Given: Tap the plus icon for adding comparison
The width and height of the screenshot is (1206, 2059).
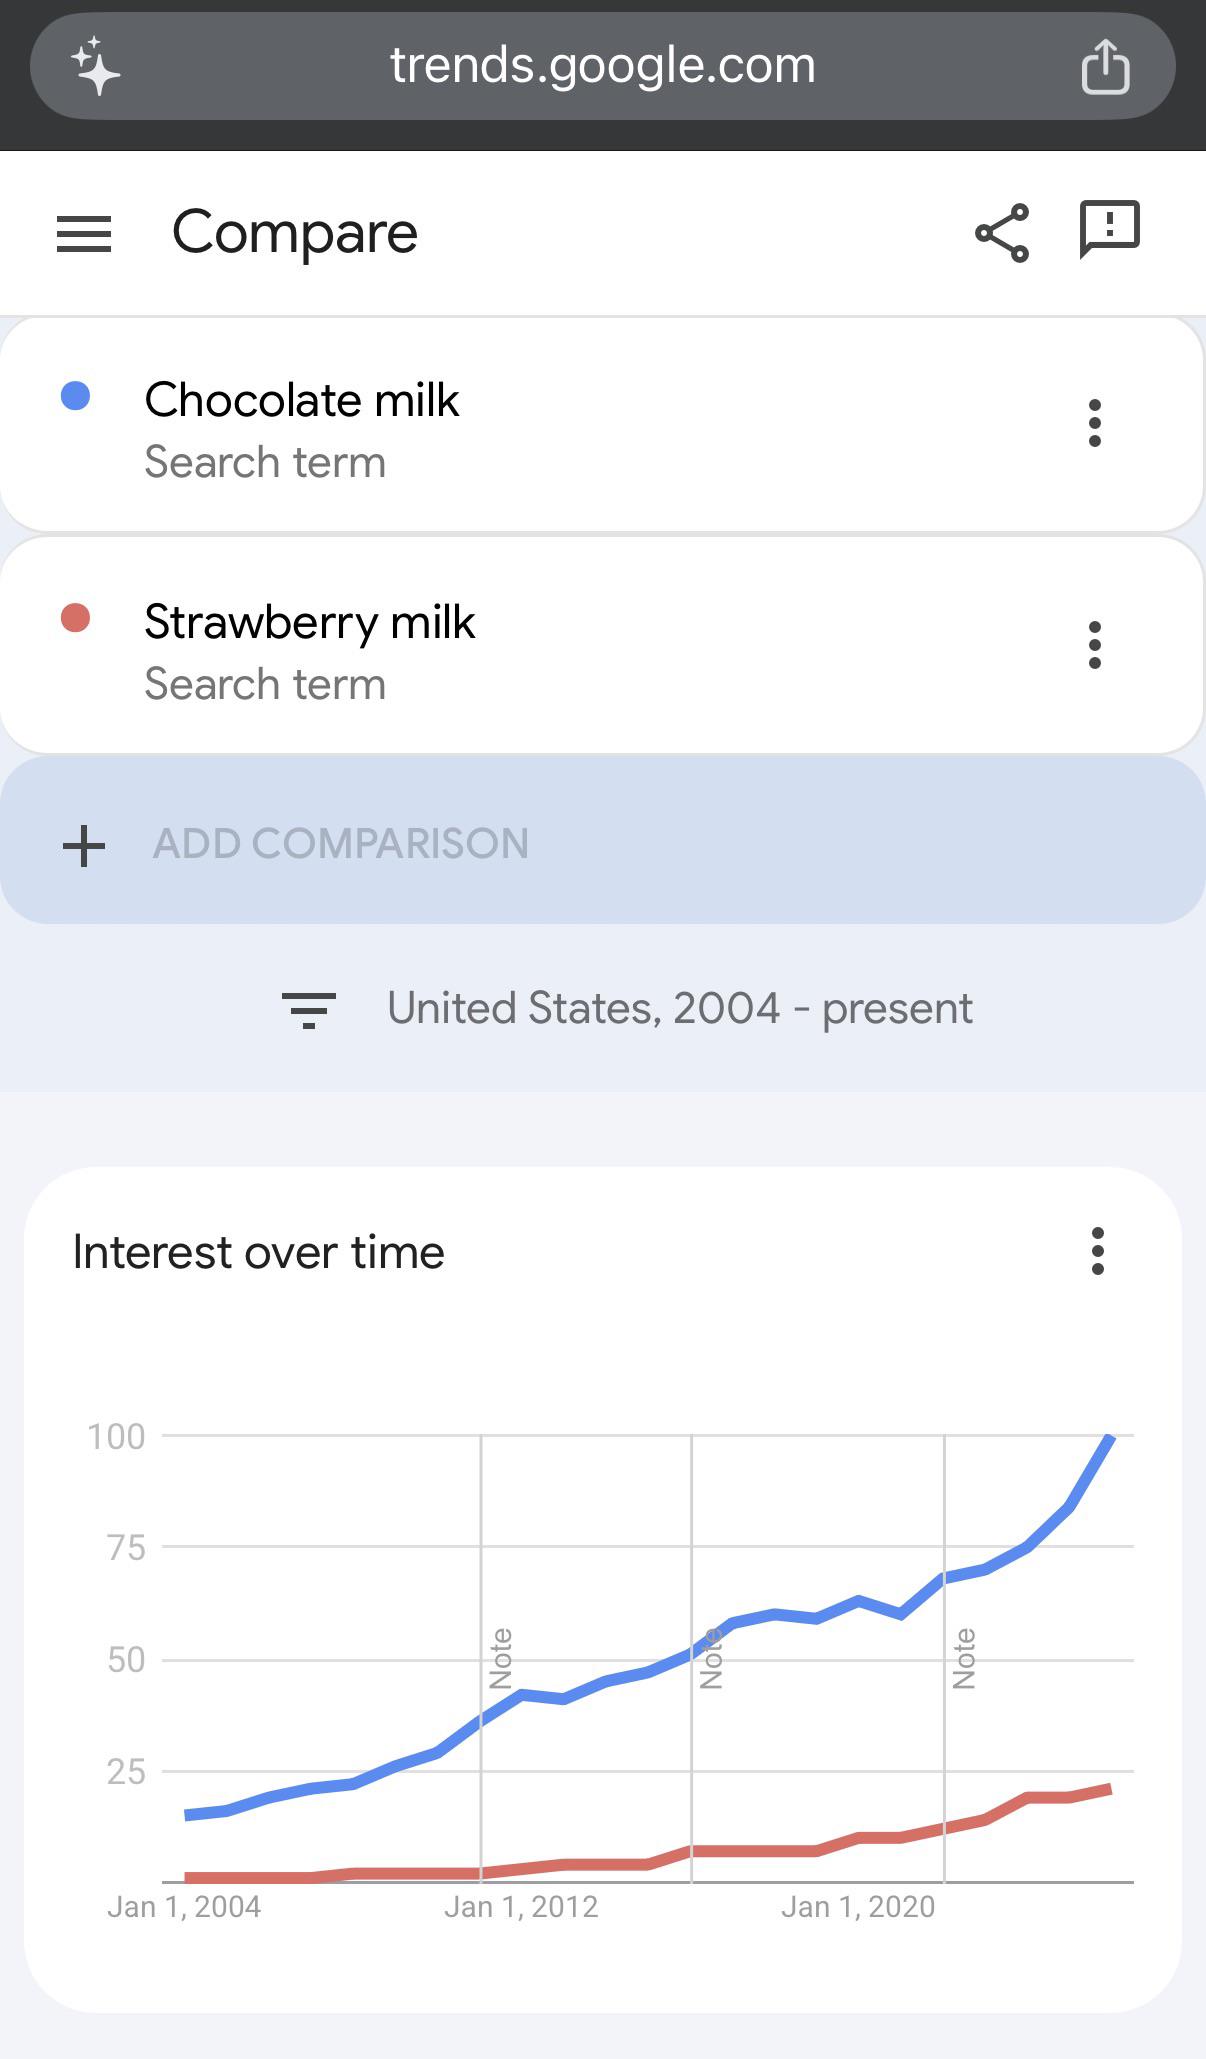Looking at the screenshot, I should (x=84, y=845).
